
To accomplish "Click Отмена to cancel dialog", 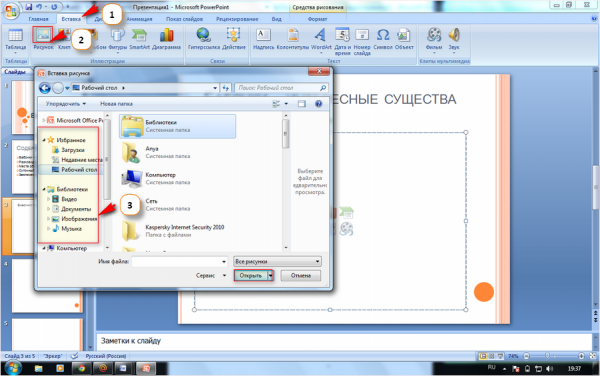I will 301,276.
